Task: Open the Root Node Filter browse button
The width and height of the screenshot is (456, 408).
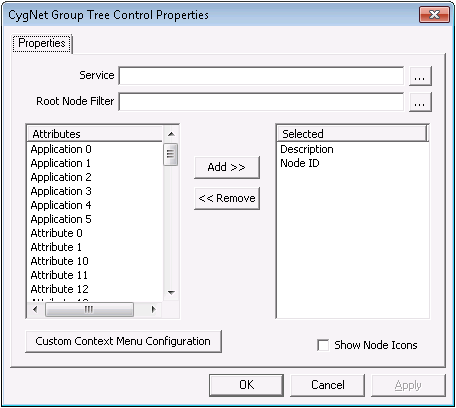Action: click(x=420, y=102)
